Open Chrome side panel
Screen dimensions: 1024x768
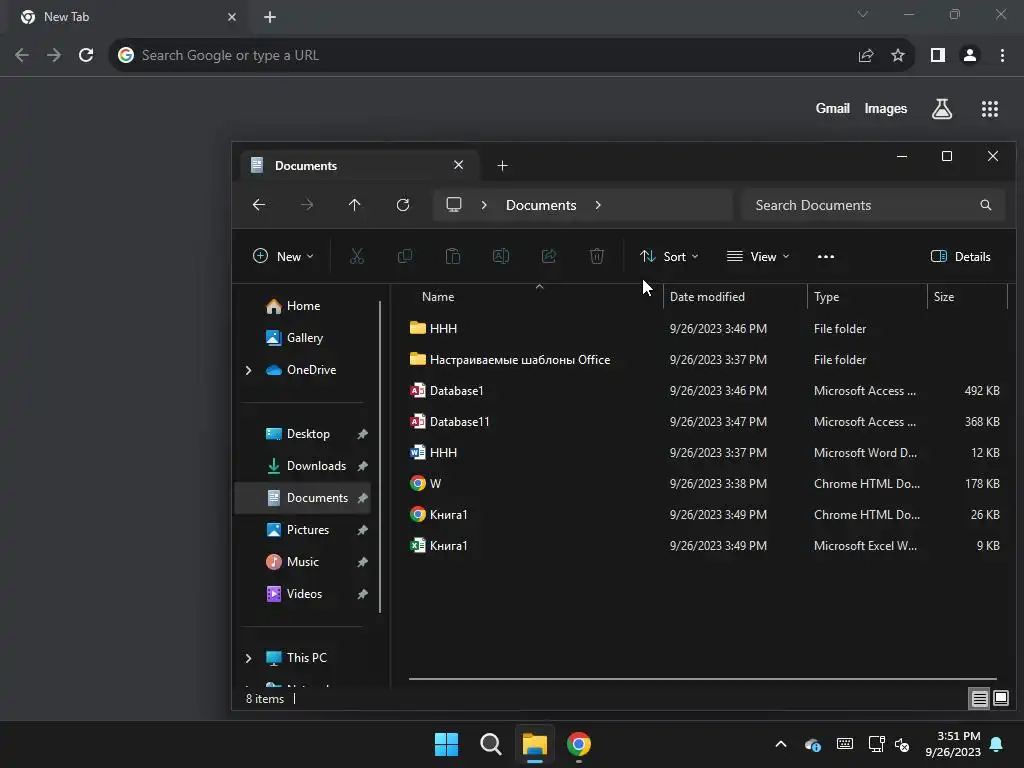(x=938, y=56)
